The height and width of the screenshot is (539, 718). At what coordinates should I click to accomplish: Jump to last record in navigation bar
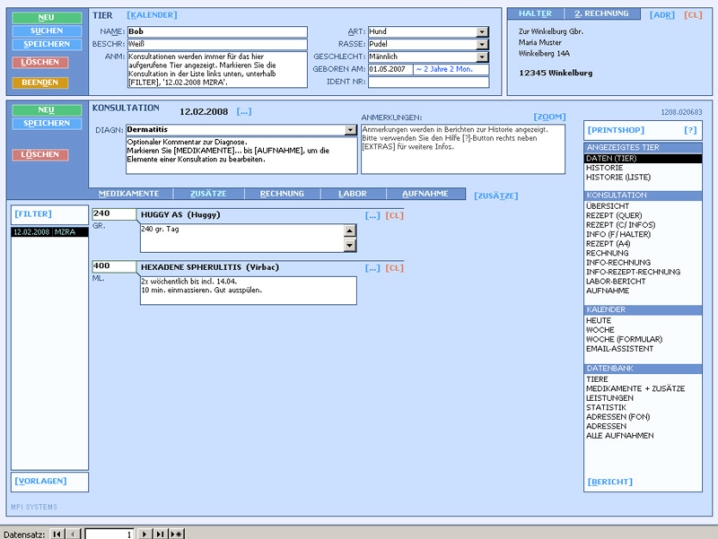(160, 534)
